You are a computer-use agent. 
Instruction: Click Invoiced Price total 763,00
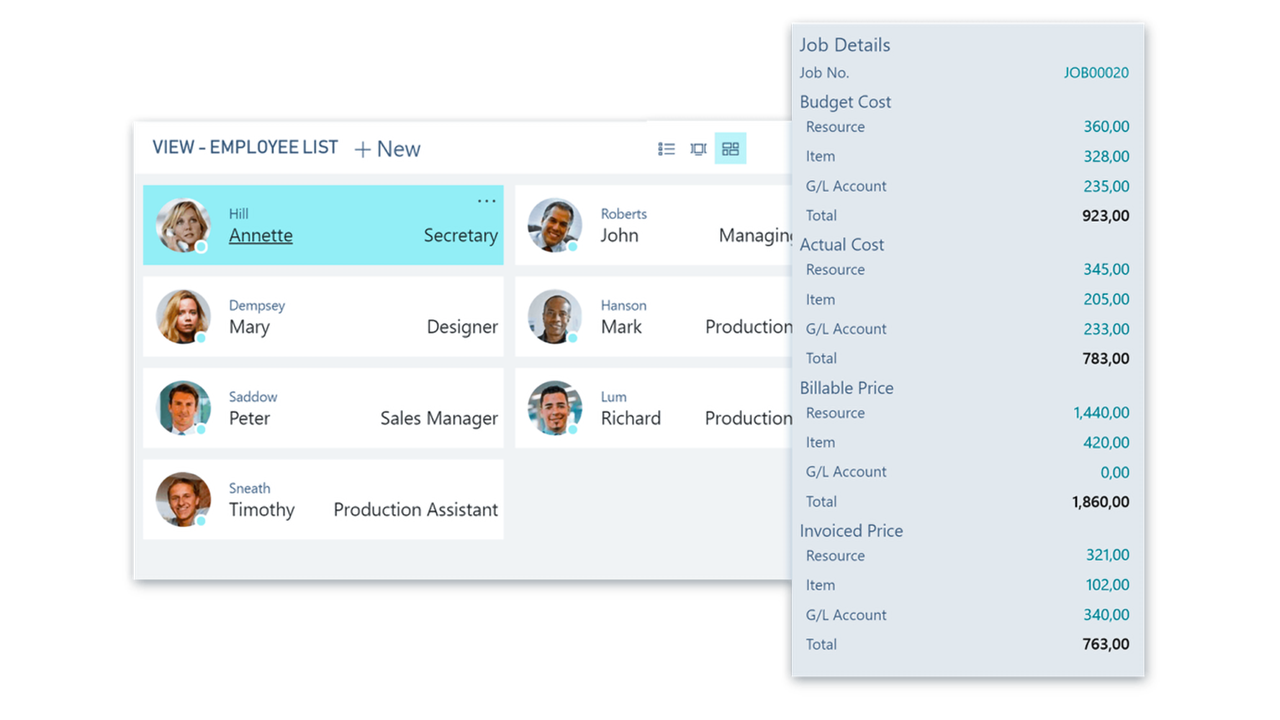(x=1106, y=645)
